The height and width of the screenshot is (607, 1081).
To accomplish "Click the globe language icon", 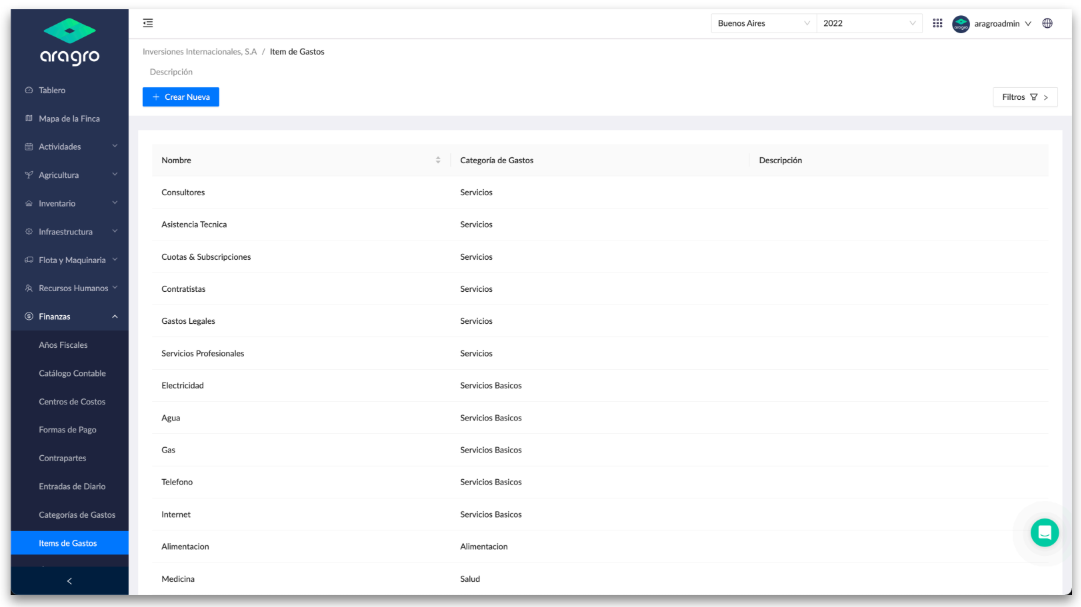I will (x=1047, y=23).
